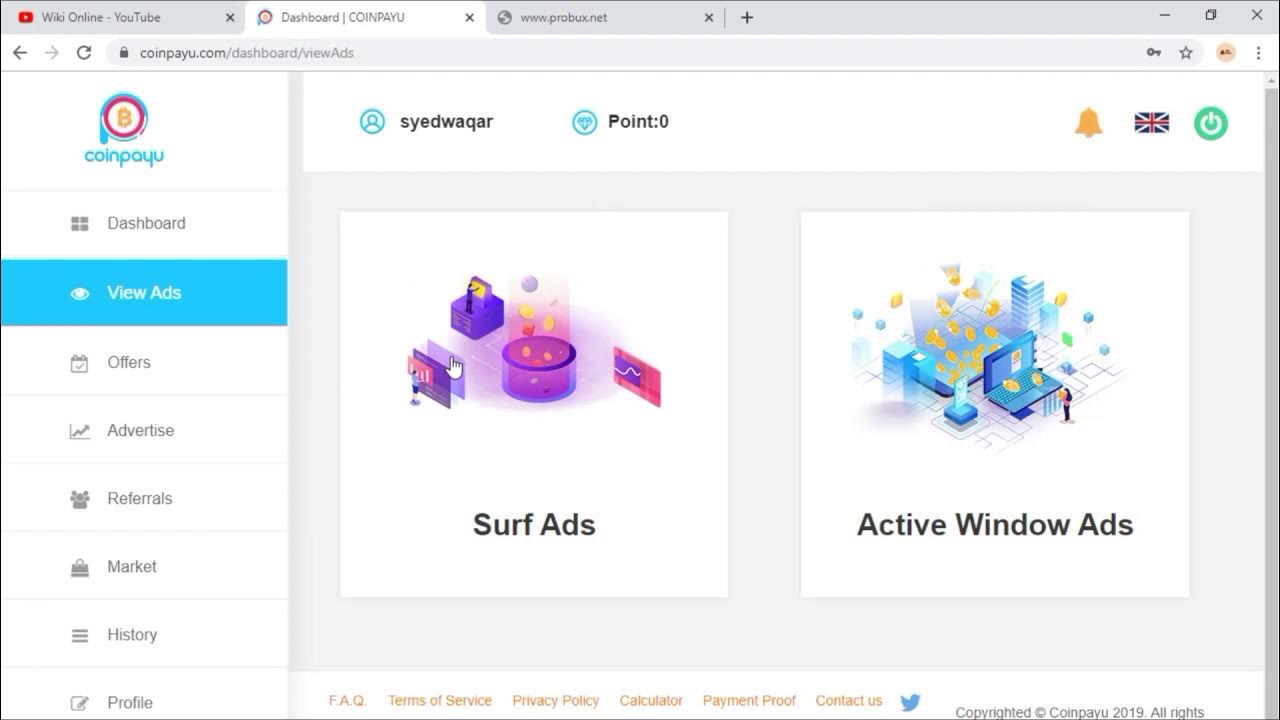Click the Dashboard grid icon

(80, 224)
